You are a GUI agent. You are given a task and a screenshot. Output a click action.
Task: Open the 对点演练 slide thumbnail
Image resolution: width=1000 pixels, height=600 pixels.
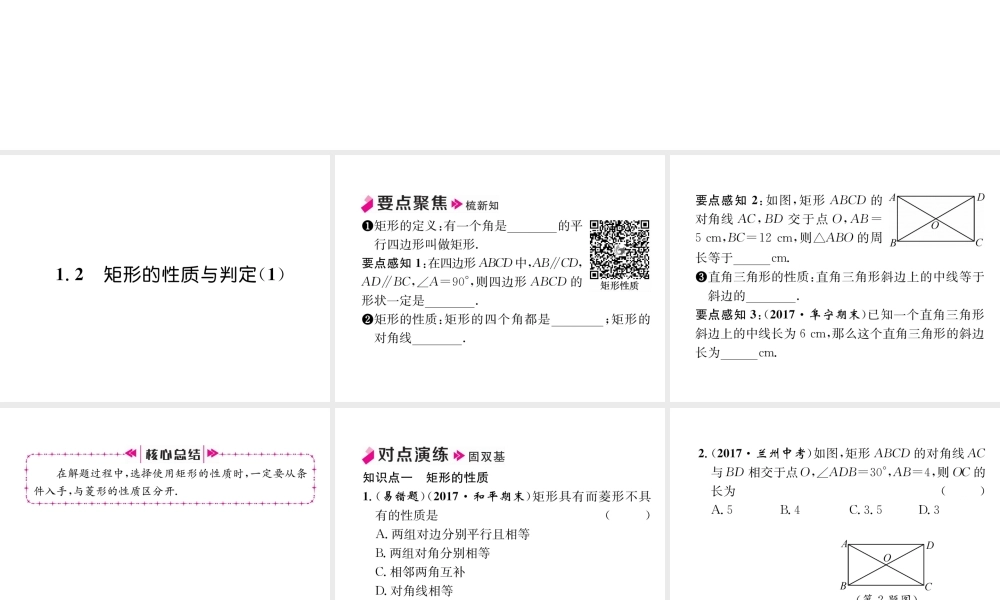(x=500, y=504)
